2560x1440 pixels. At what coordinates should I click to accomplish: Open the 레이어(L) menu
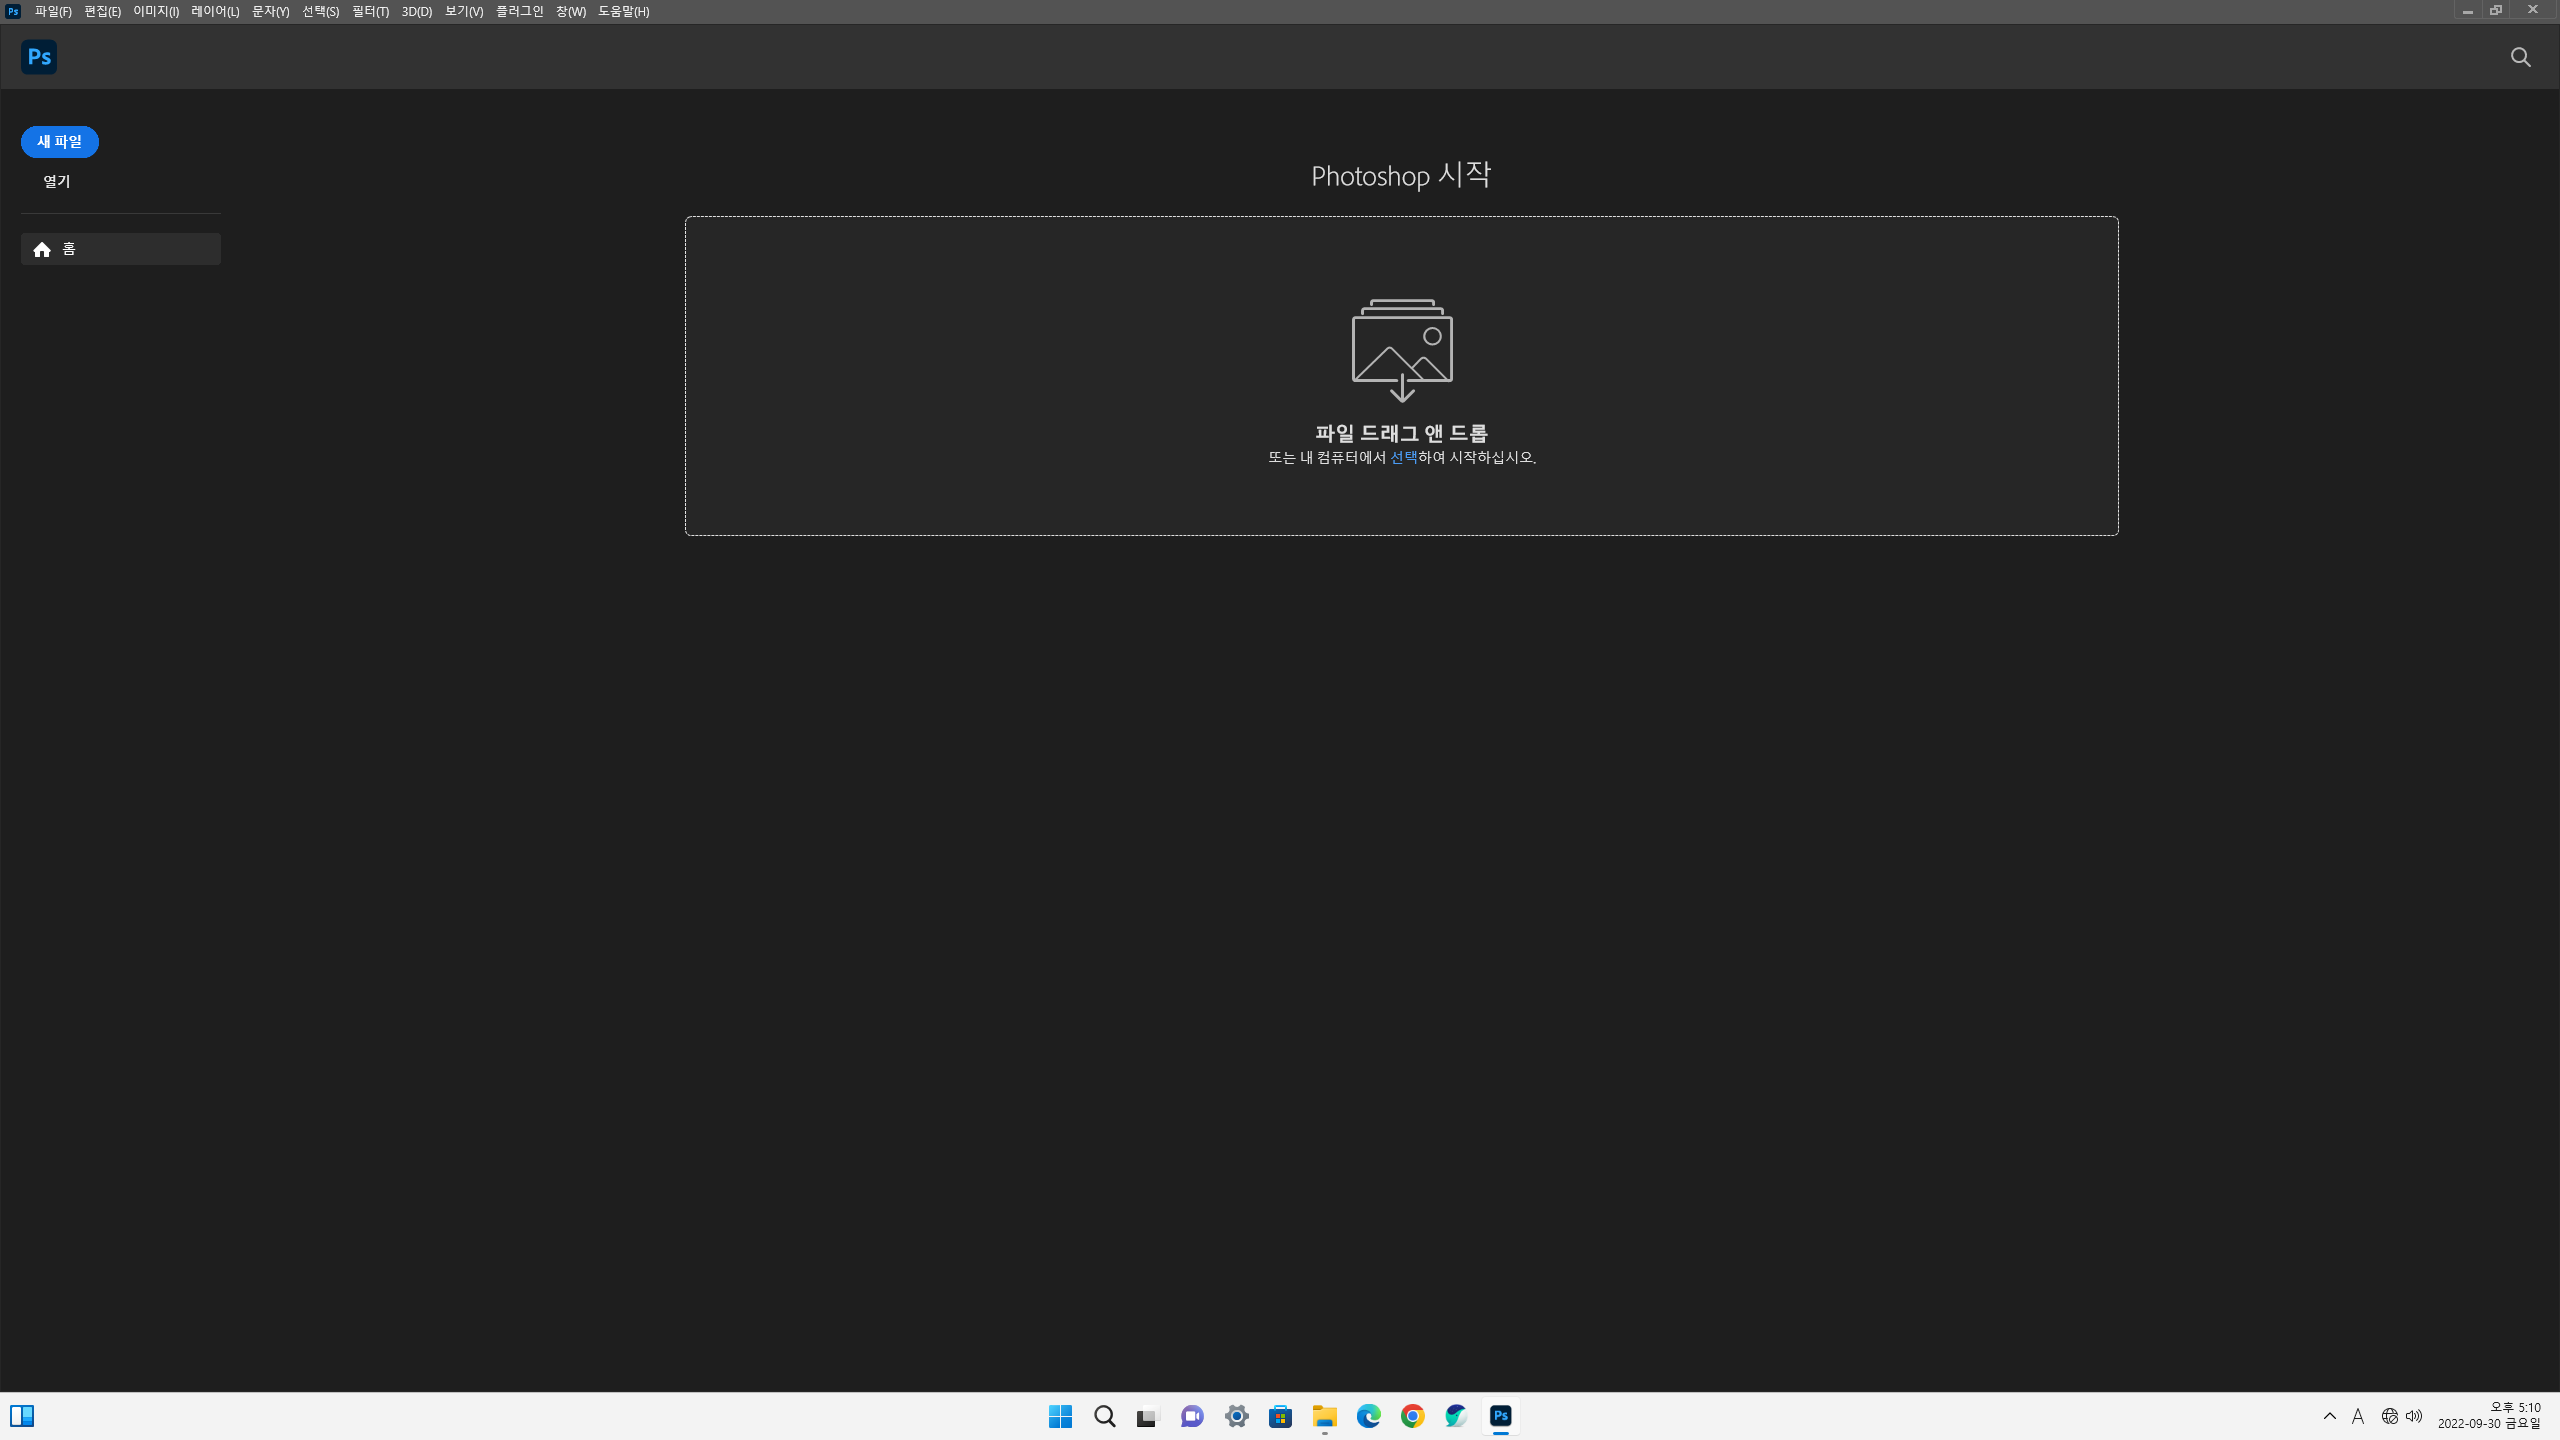point(215,11)
